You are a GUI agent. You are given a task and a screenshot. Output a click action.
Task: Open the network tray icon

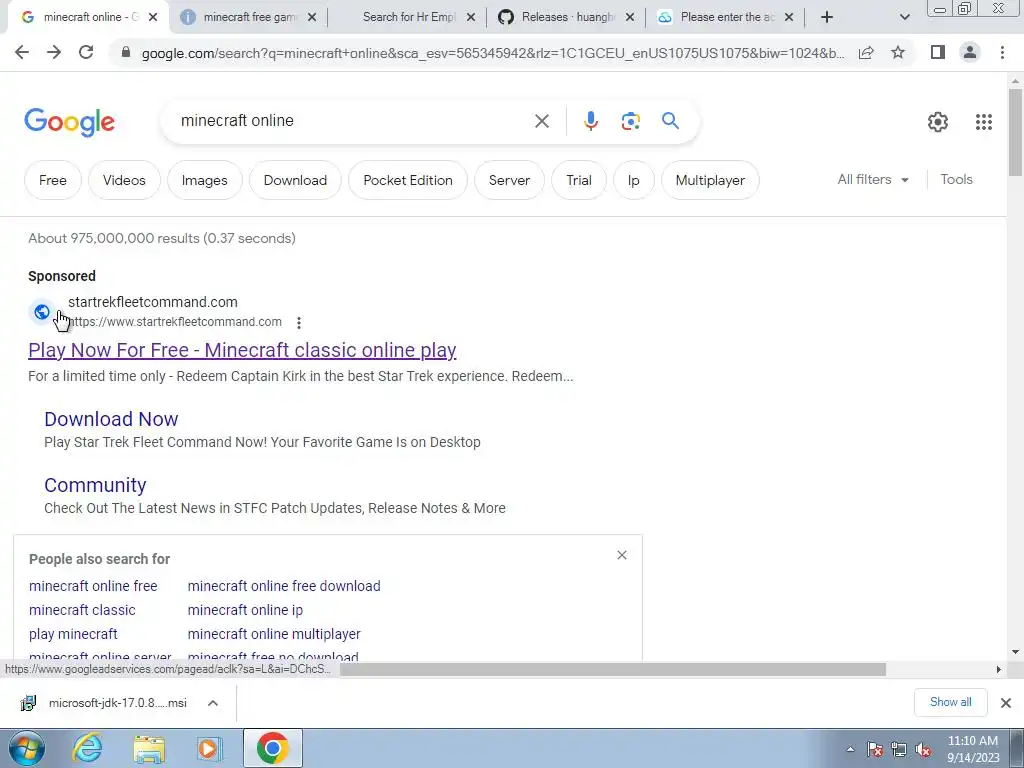pos(899,749)
